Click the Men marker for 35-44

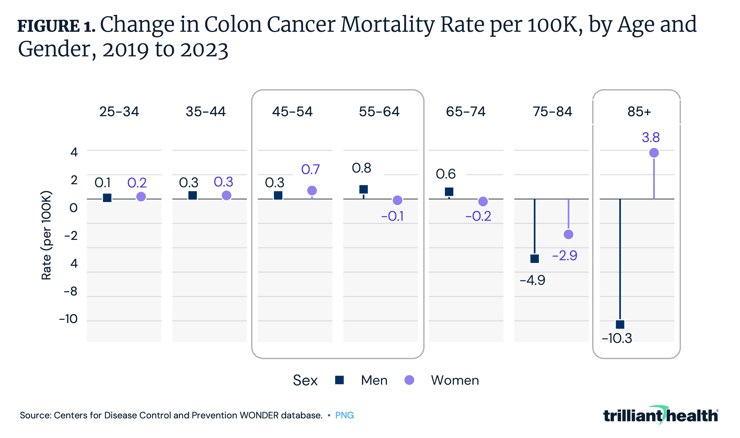click(193, 196)
